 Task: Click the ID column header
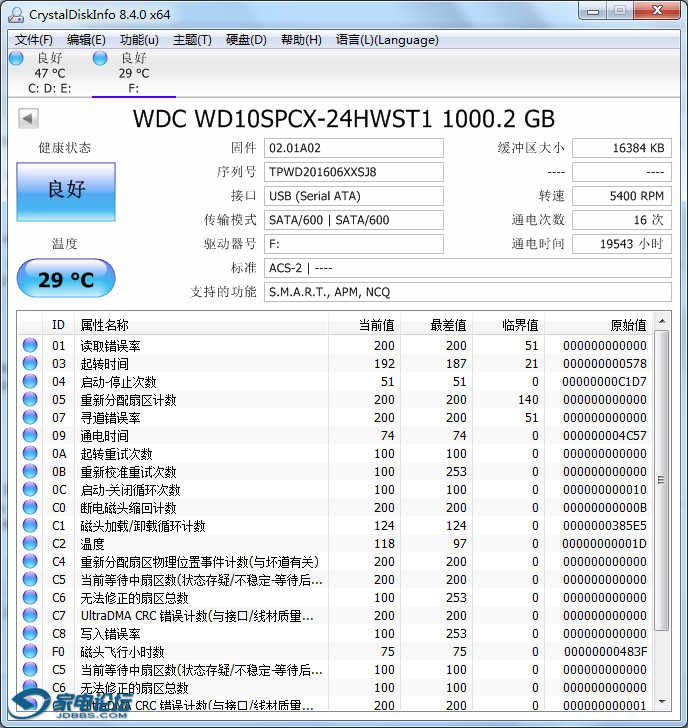58,325
